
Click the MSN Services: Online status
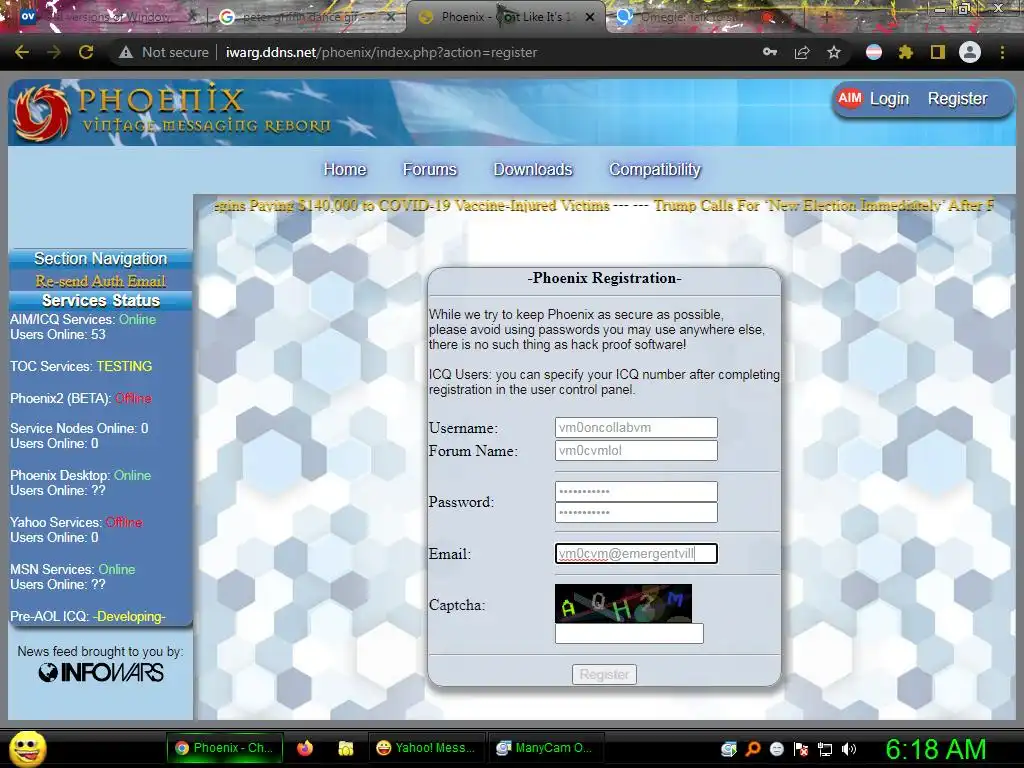tap(72, 569)
